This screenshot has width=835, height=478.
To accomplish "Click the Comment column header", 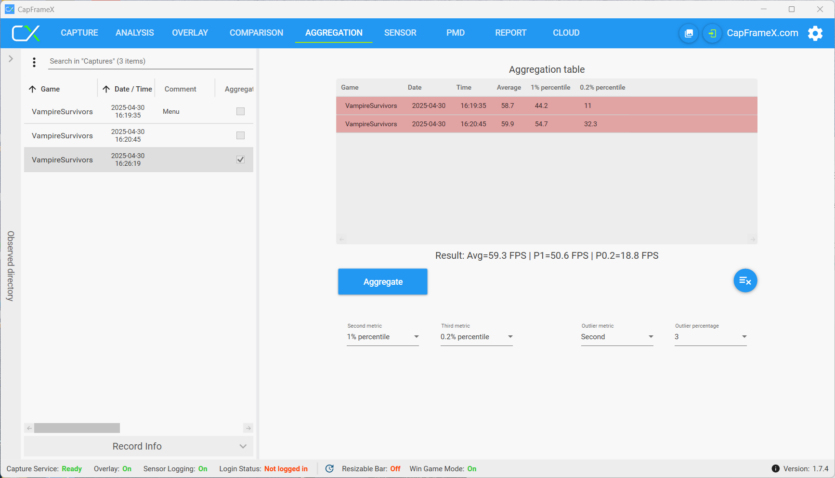I will point(180,89).
